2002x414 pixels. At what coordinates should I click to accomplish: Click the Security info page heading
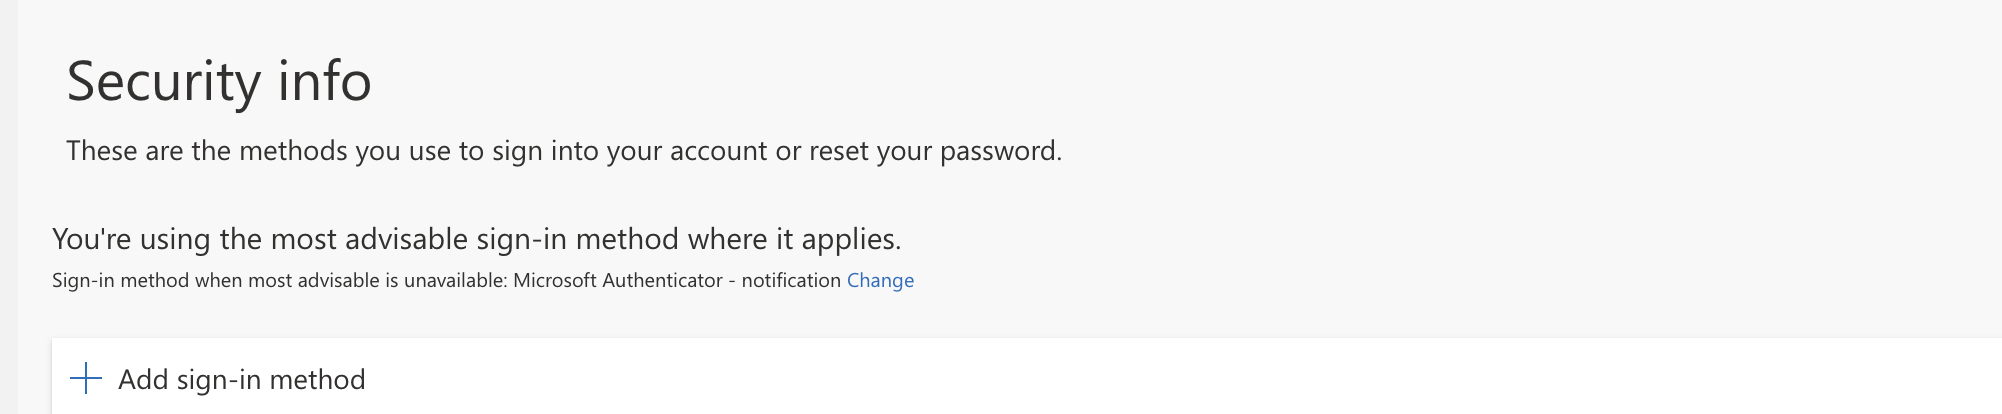(219, 81)
